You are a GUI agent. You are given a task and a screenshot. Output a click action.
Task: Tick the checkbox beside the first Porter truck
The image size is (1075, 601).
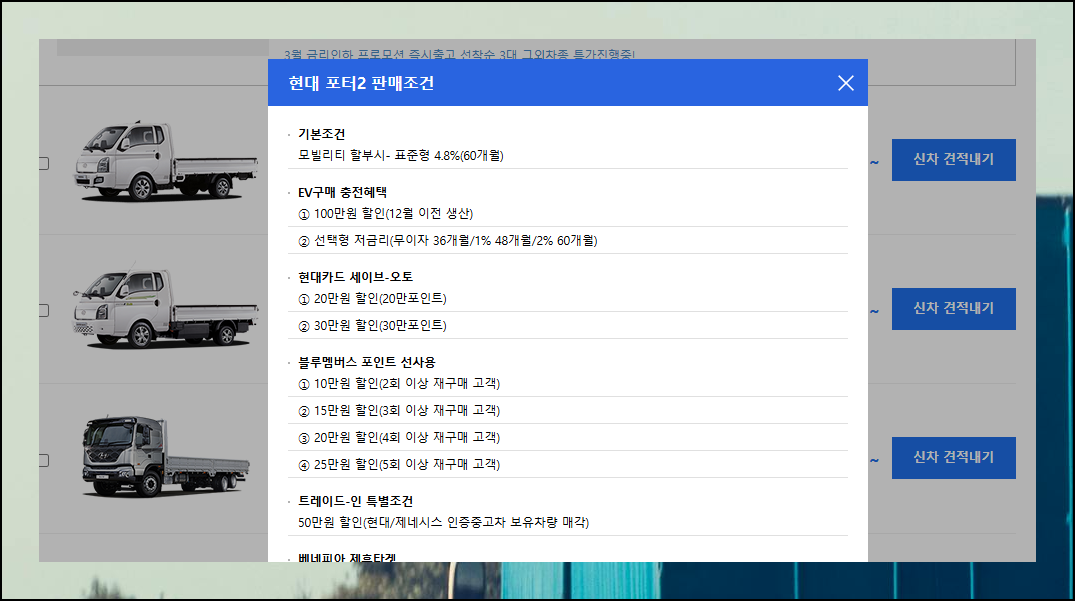[x=44, y=163]
